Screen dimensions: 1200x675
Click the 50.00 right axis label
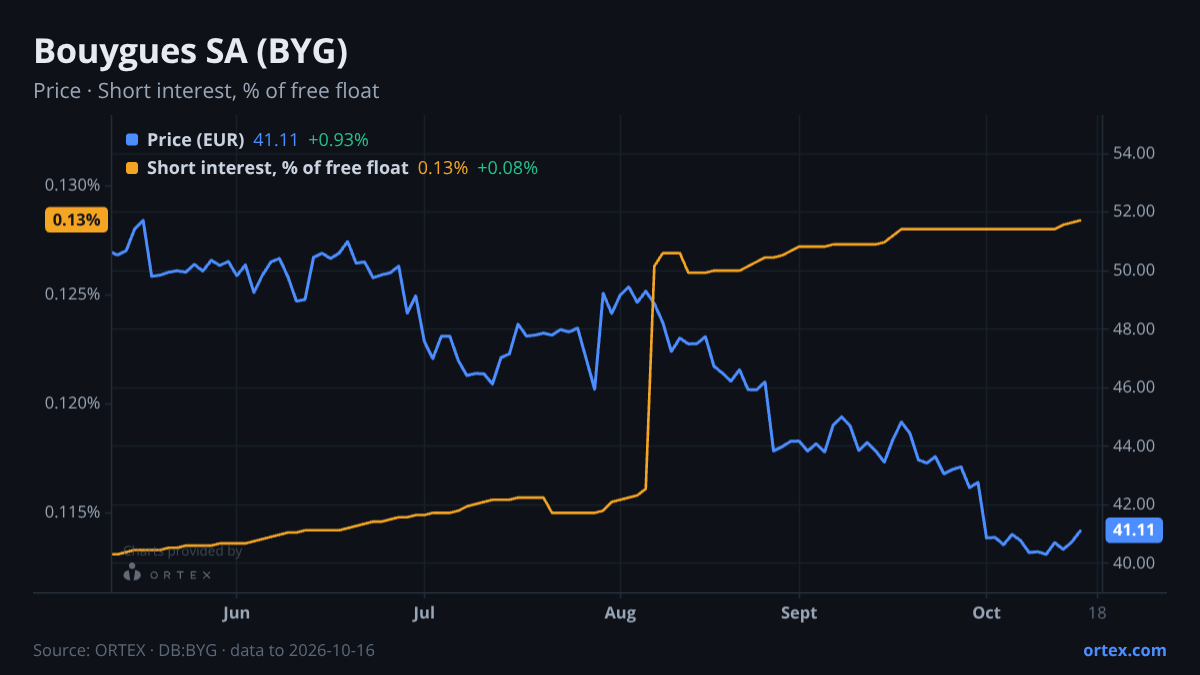click(x=1134, y=270)
